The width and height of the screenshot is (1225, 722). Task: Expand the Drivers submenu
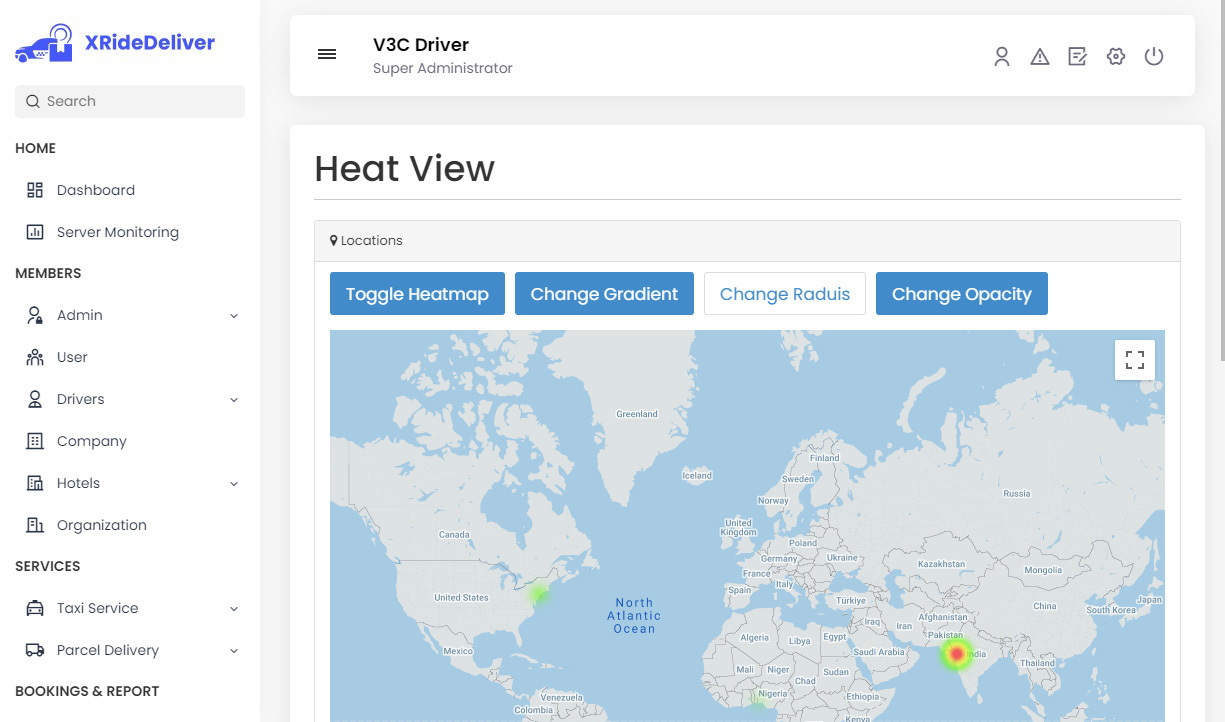click(x=234, y=400)
